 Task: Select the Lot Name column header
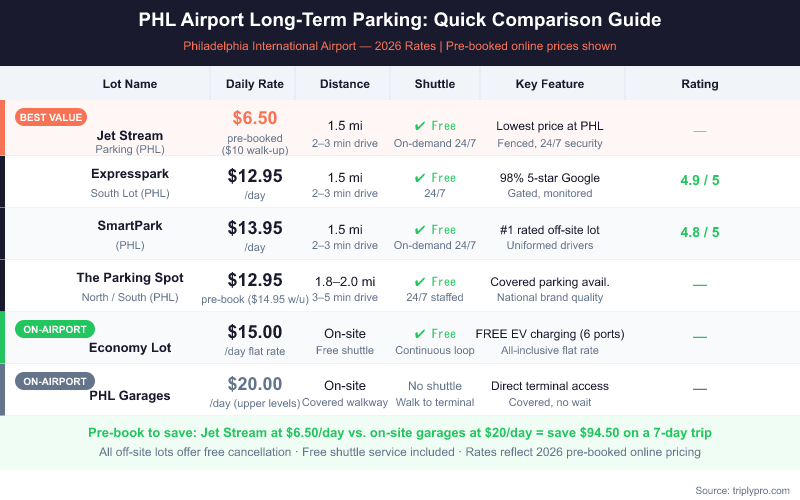[130, 84]
